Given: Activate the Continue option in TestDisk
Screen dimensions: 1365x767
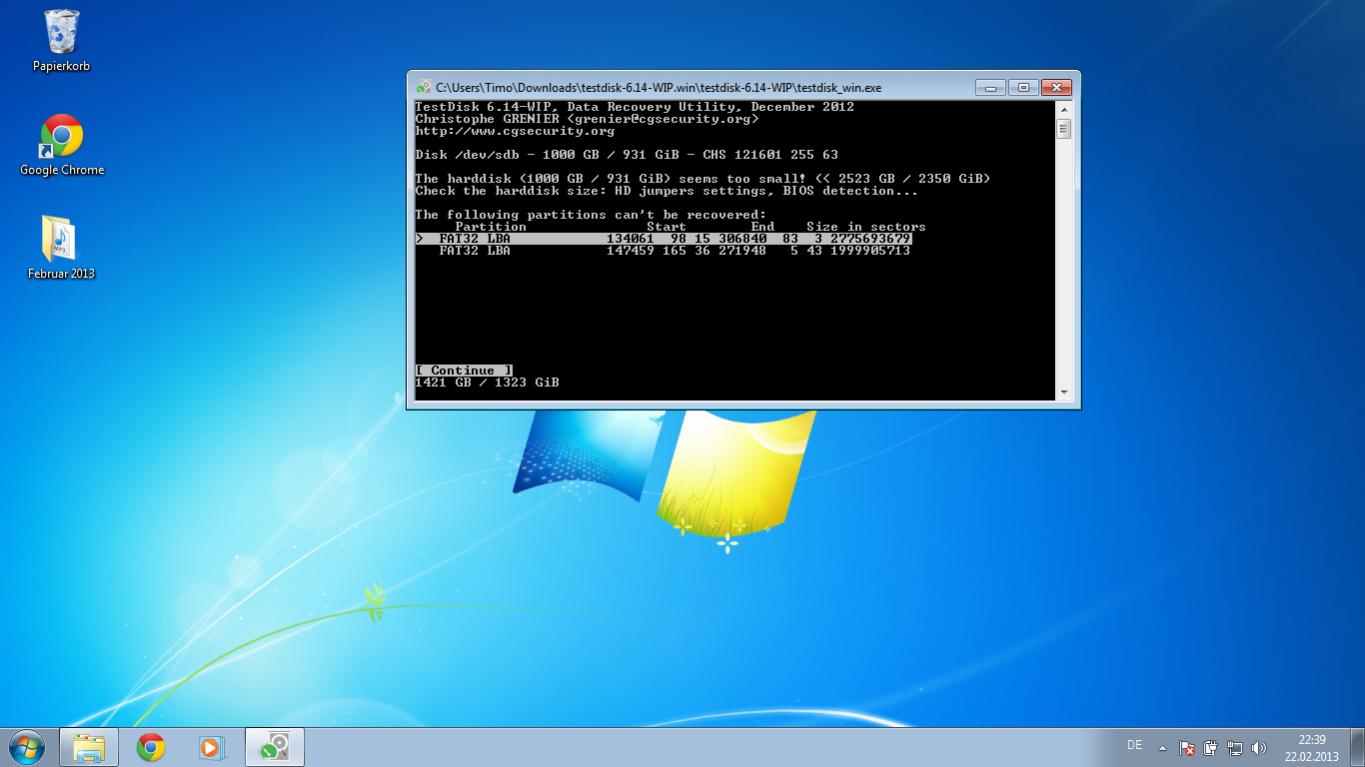Looking at the screenshot, I should point(464,370).
